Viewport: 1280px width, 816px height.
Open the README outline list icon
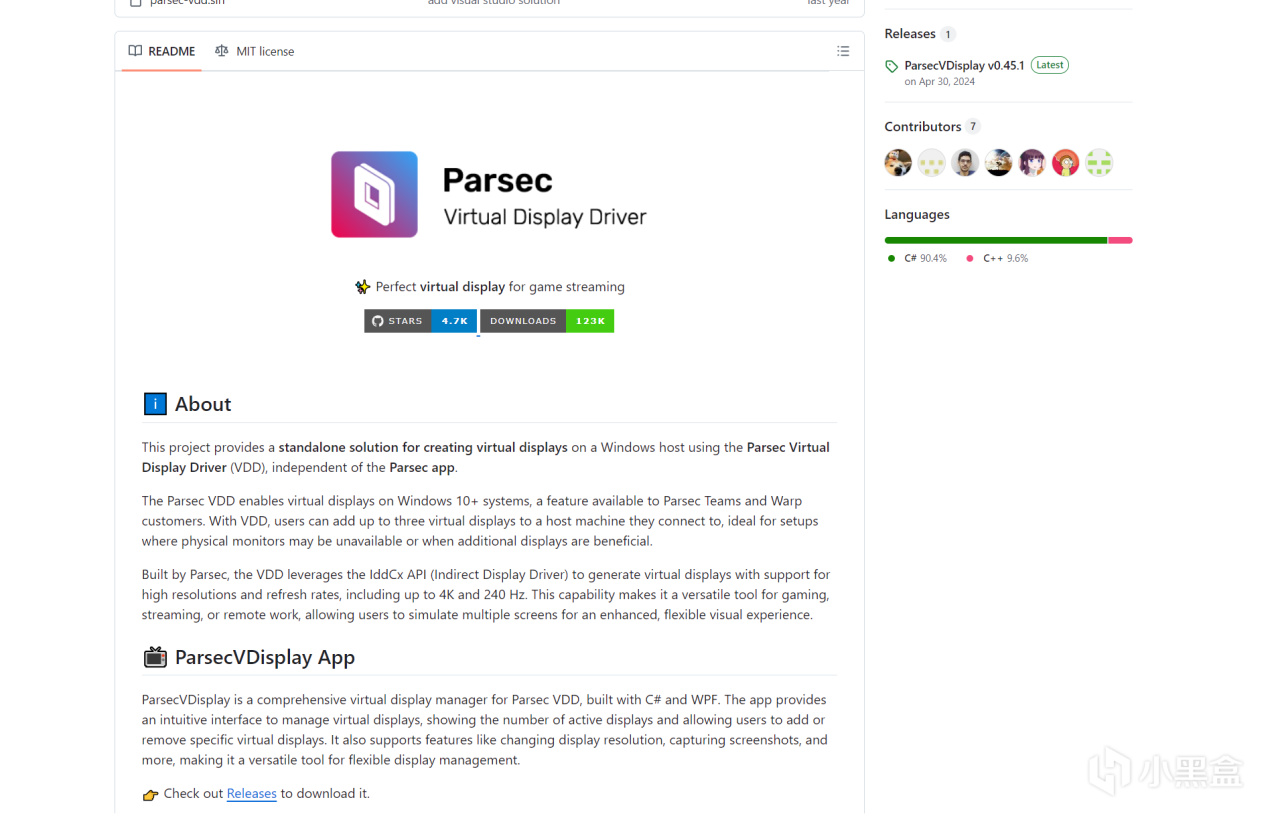pos(843,51)
